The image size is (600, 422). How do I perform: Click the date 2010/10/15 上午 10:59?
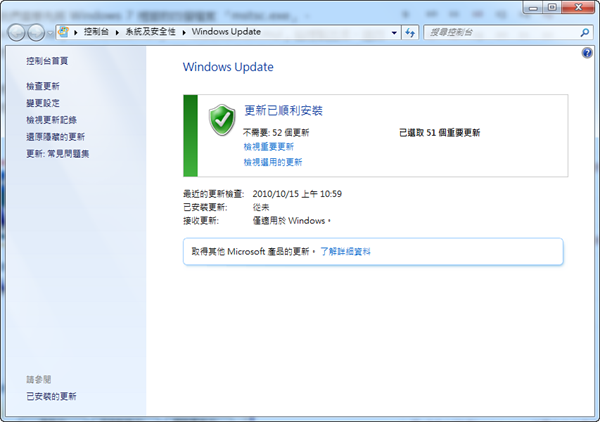click(297, 194)
